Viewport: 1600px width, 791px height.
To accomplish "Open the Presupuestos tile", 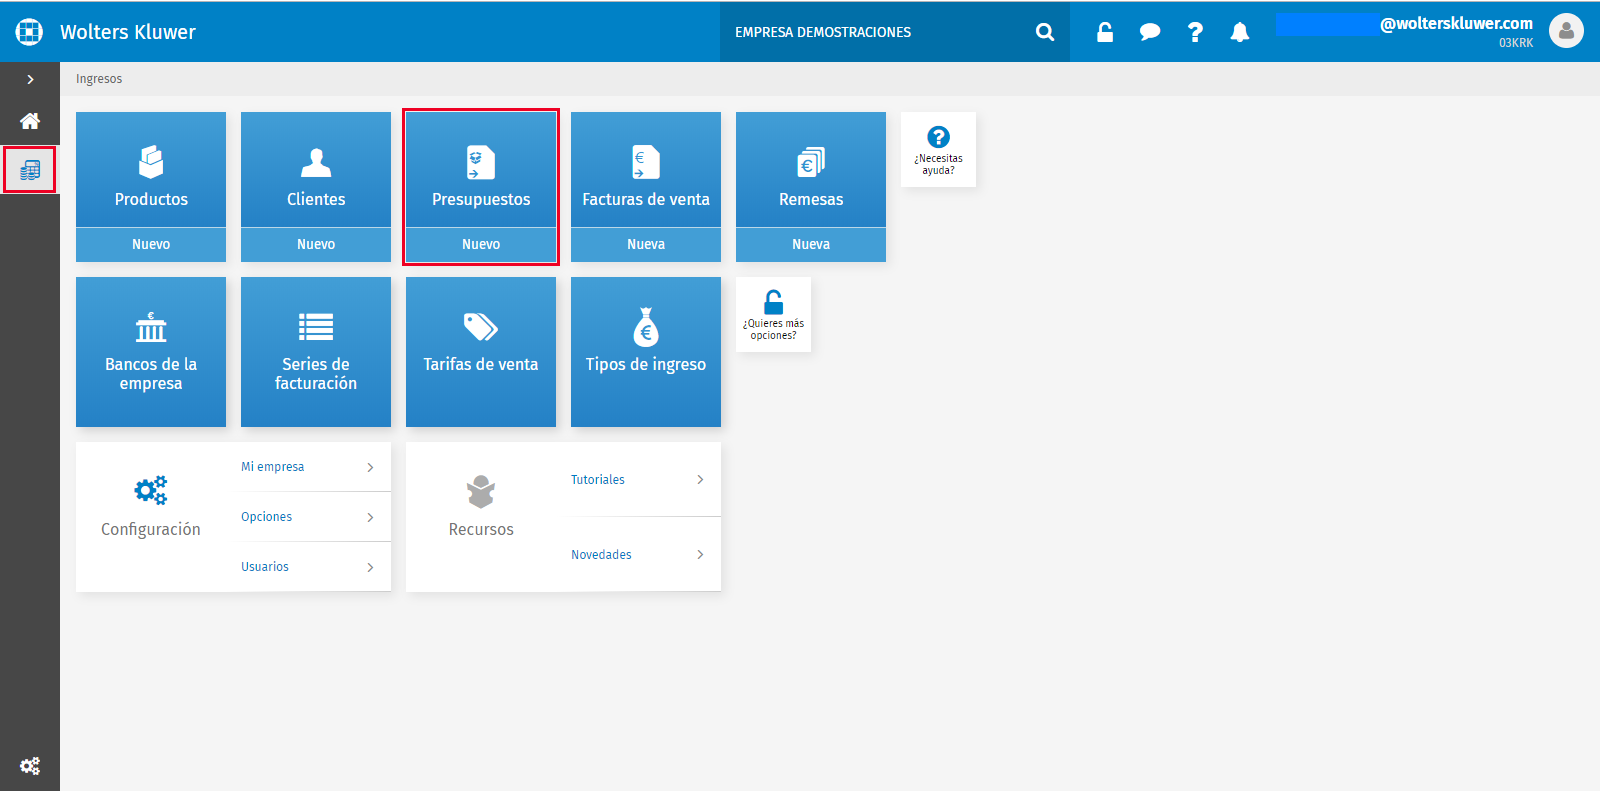I will [481, 170].
